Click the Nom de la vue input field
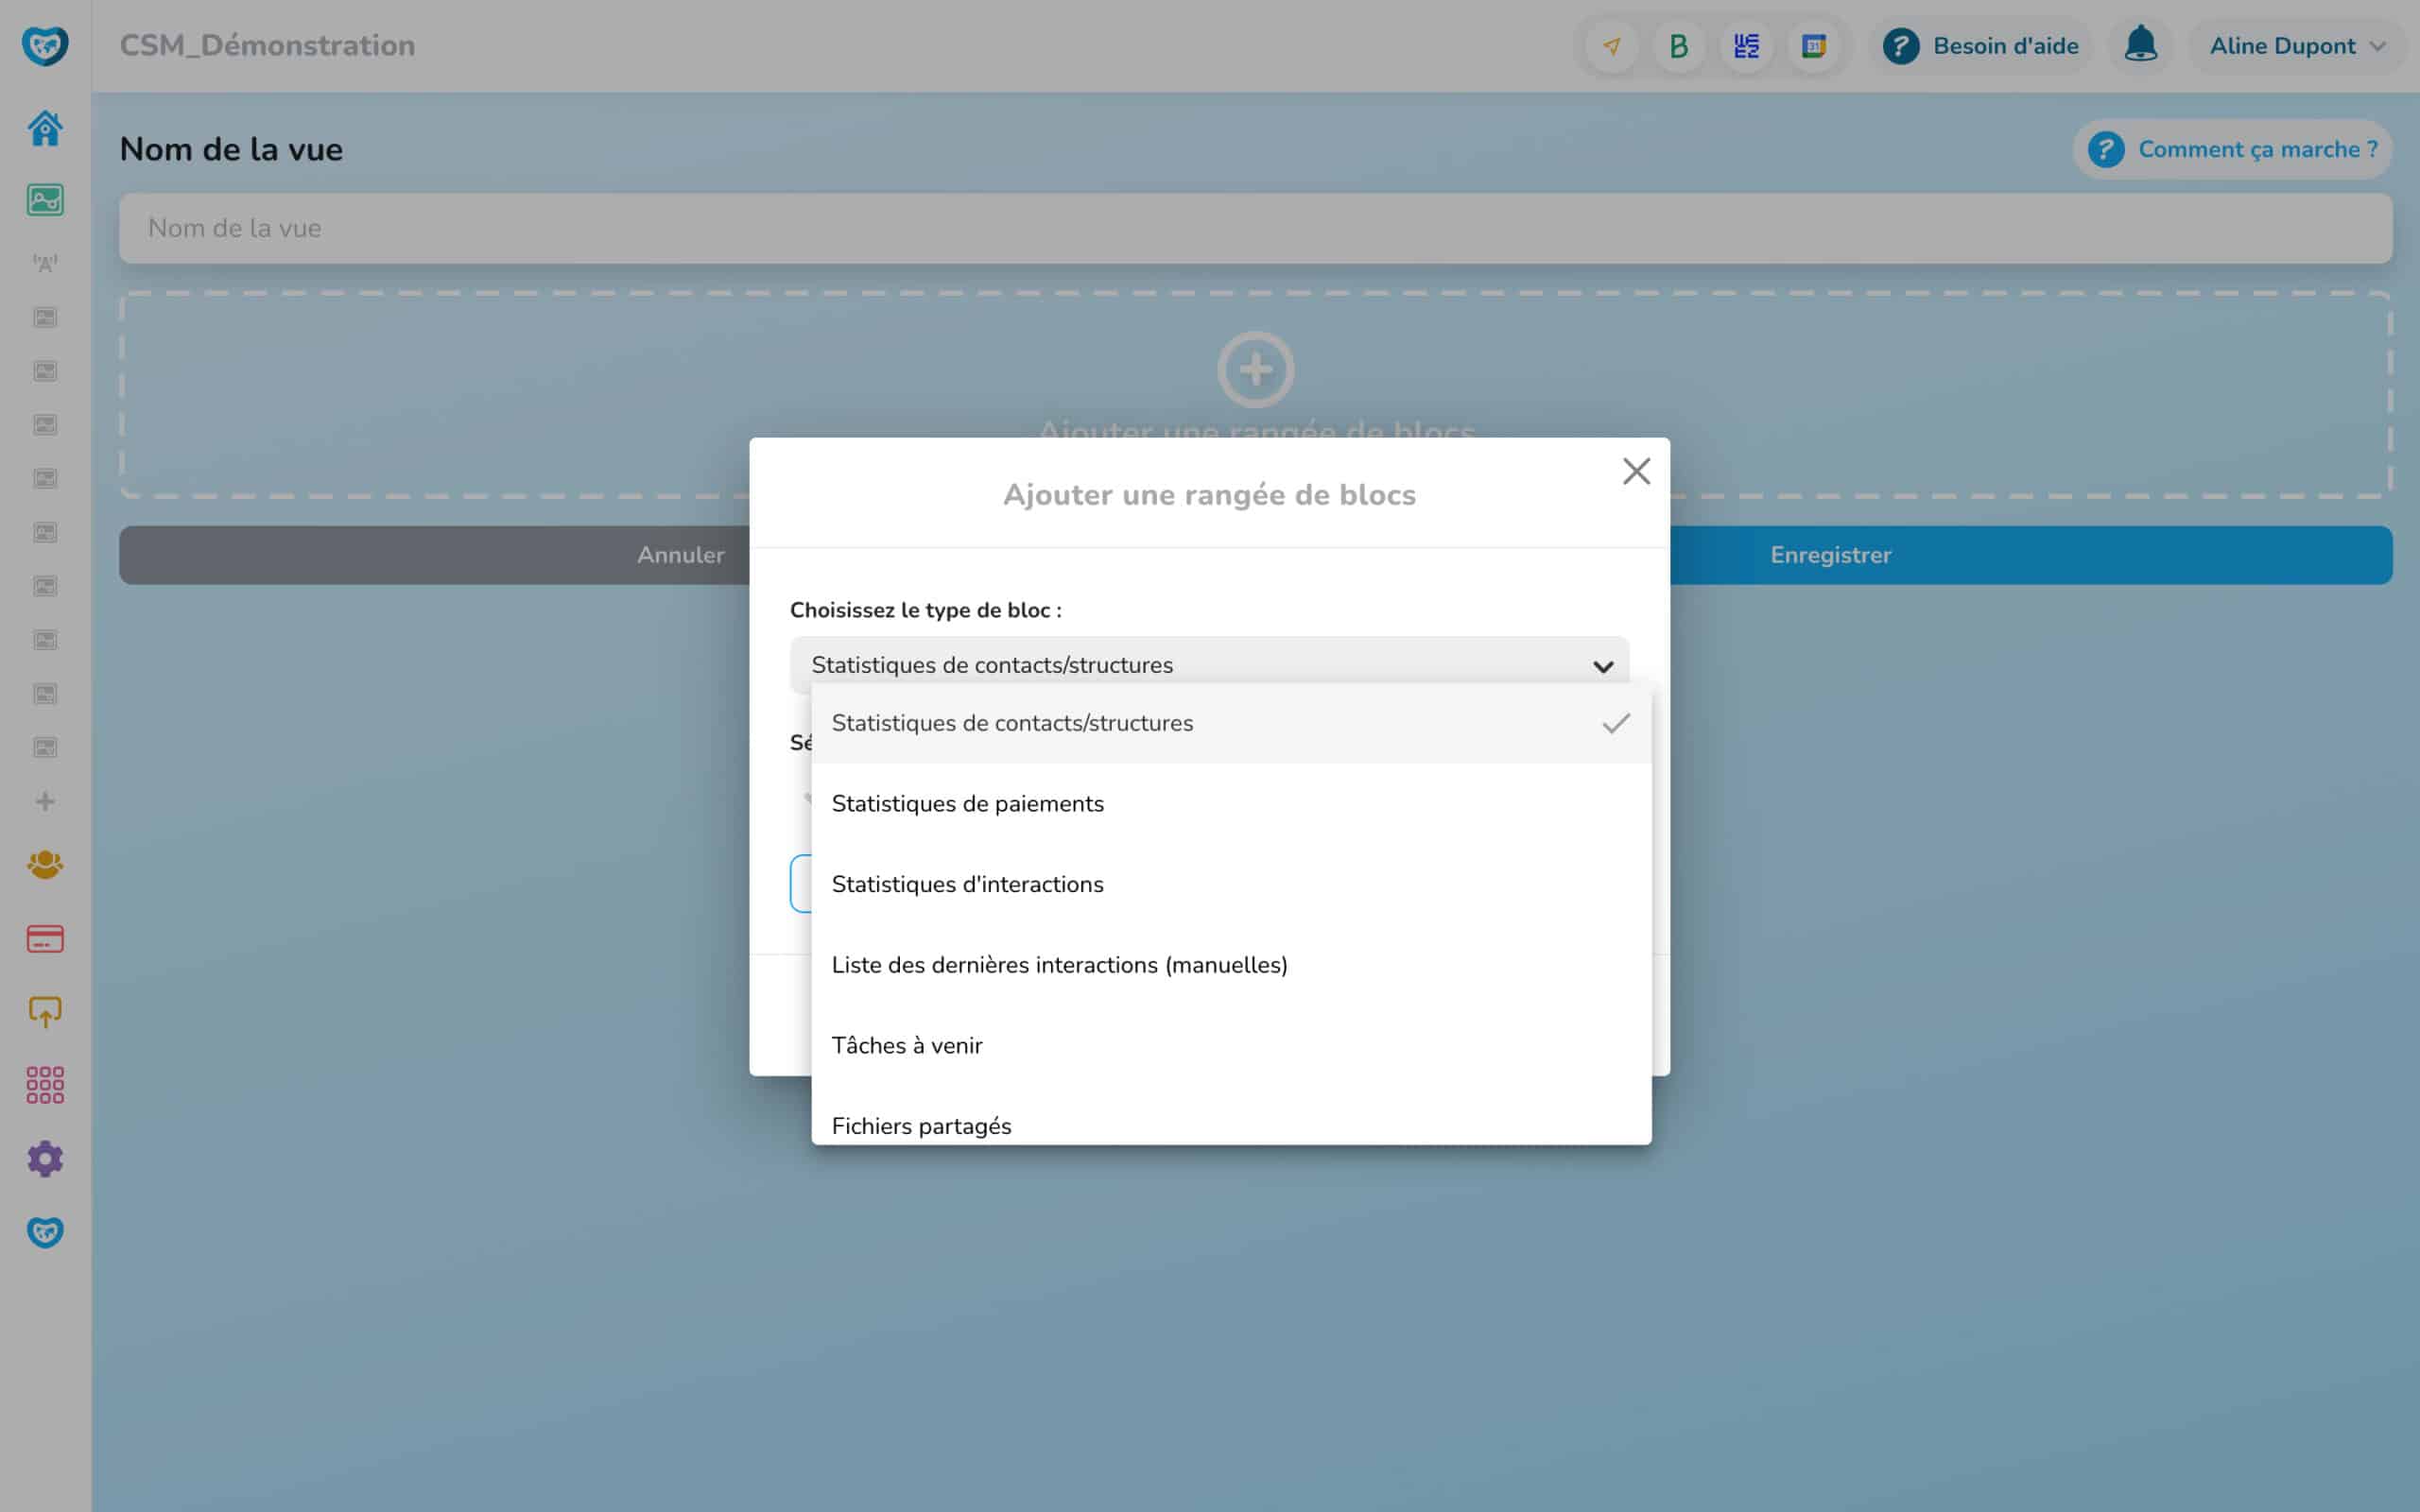Viewport: 2420px width, 1512px height. click(x=1255, y=229)
